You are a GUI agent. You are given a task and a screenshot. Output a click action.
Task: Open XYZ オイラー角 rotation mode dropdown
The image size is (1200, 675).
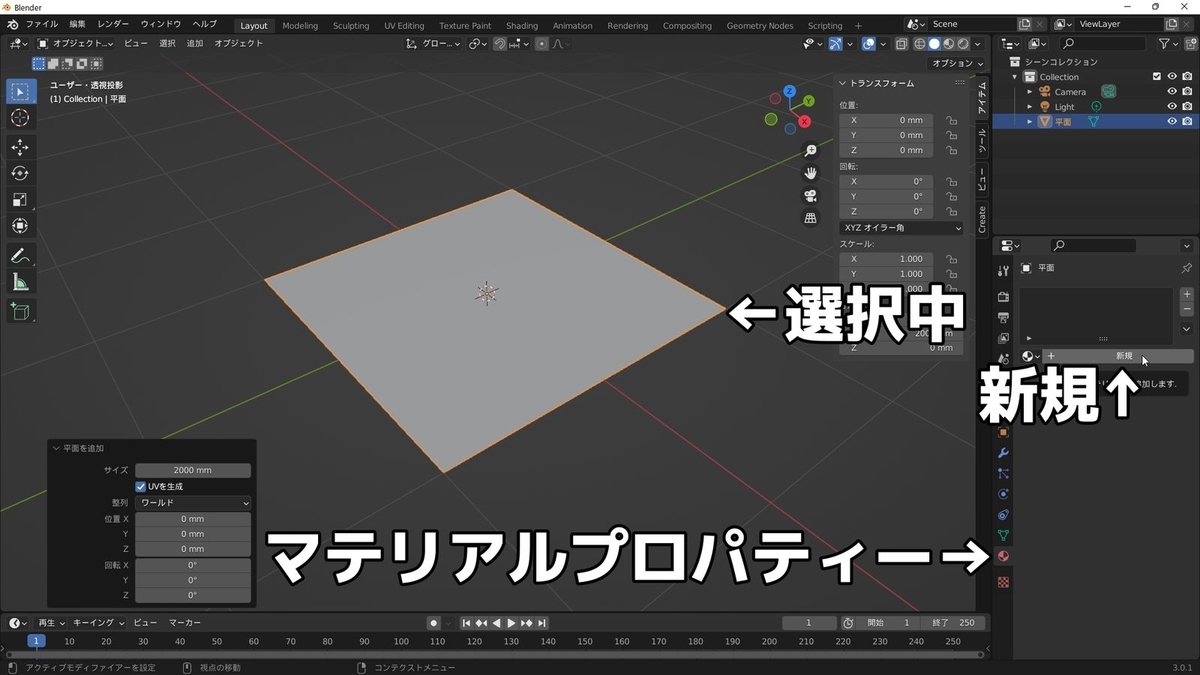[901, 228]
